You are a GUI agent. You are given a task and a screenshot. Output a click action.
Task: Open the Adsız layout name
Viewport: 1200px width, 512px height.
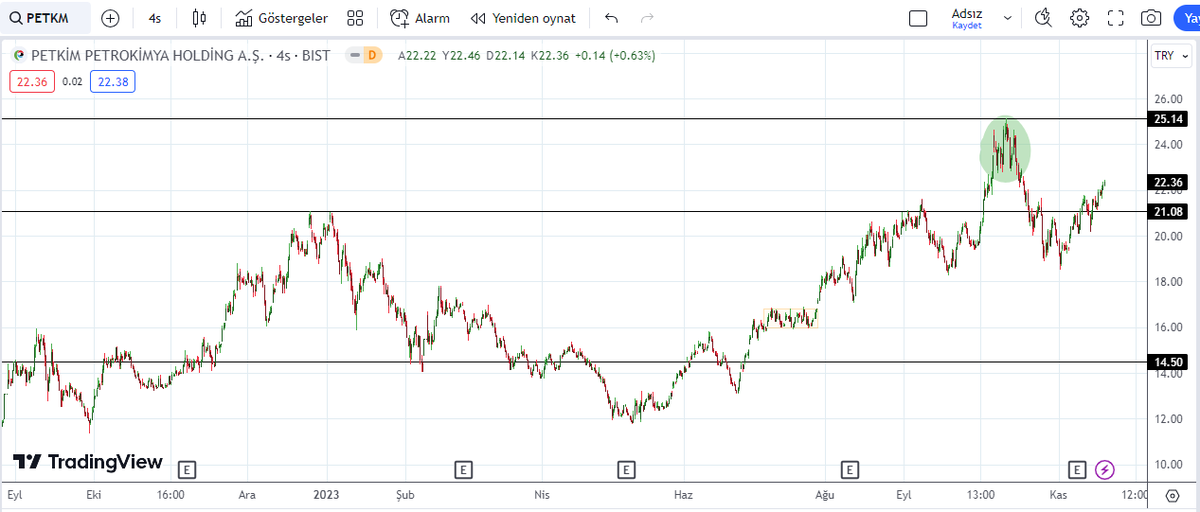click(967, 13)
